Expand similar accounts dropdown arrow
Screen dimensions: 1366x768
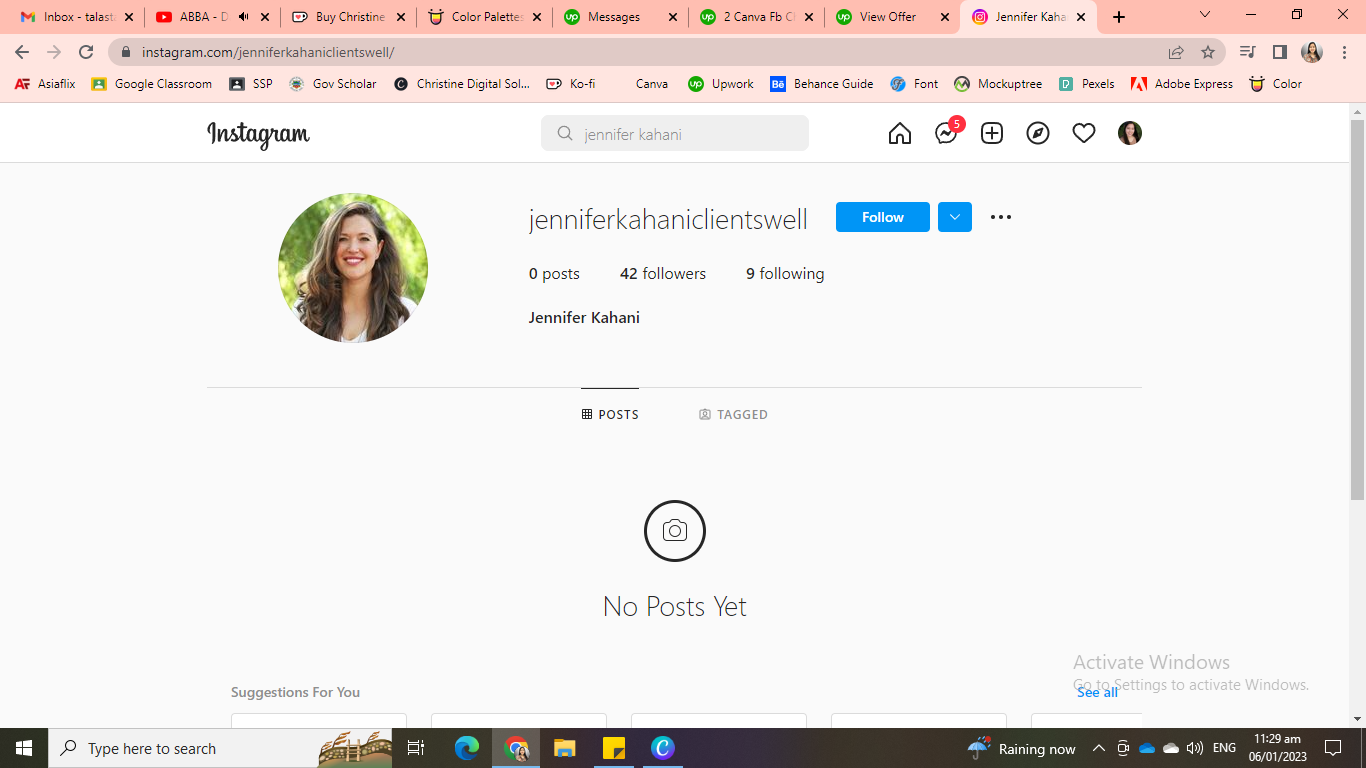[955, 217]
